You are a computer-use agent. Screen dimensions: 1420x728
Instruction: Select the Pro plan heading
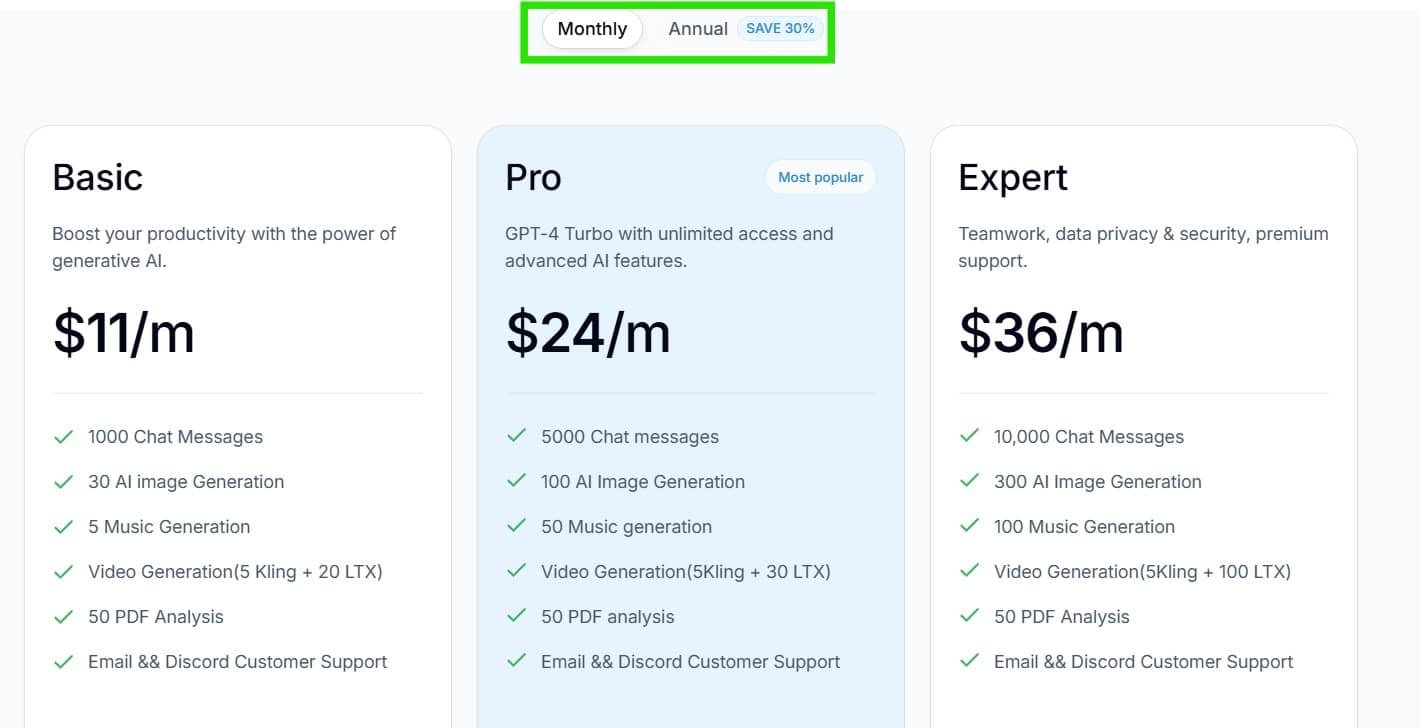[533, 177]
